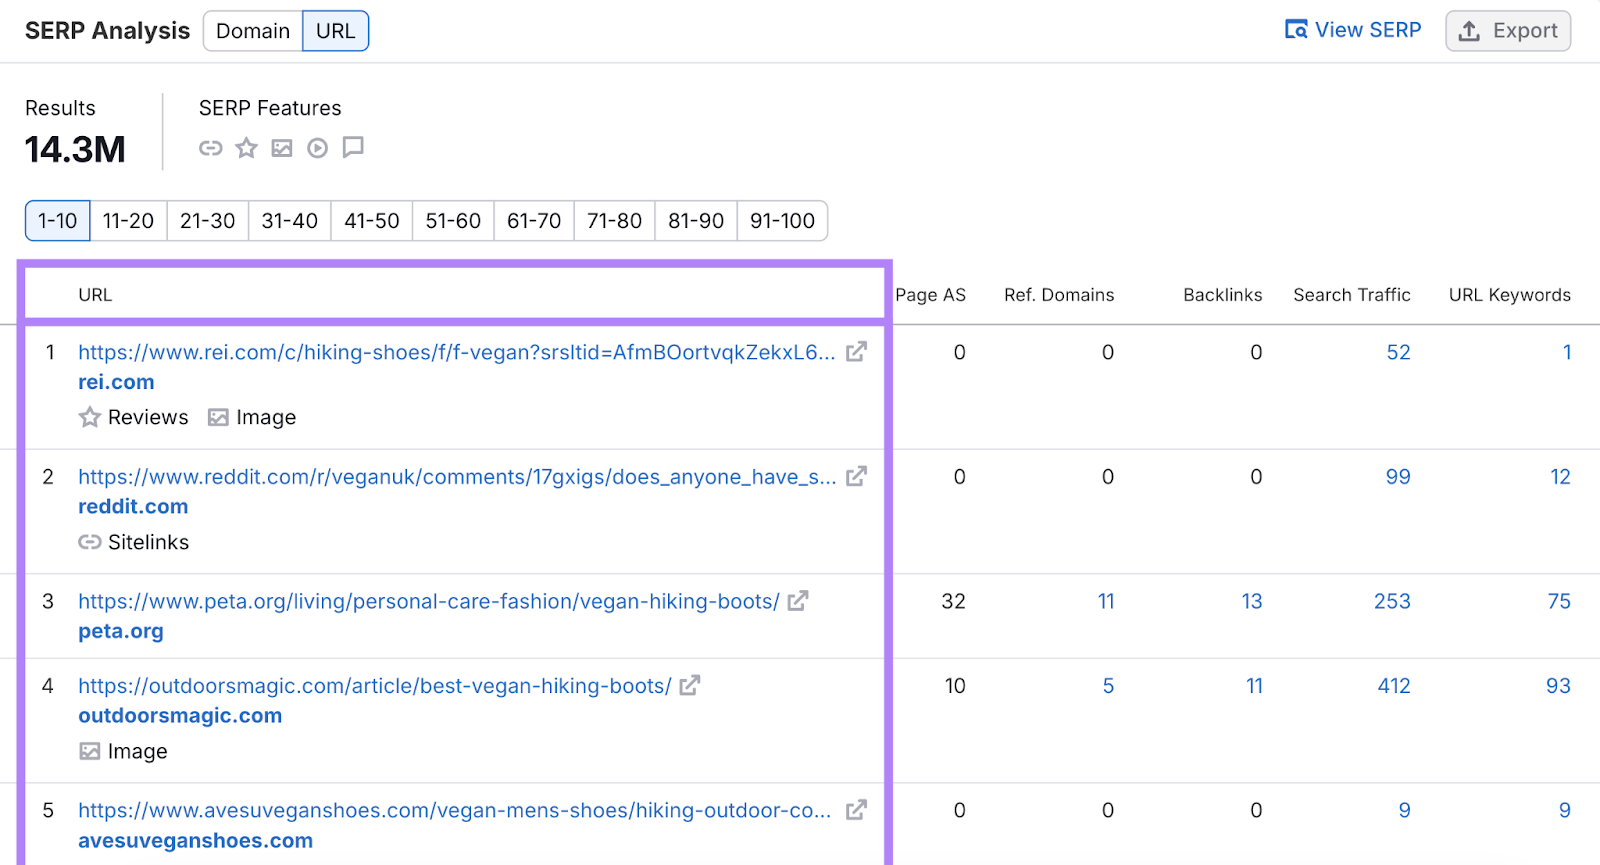The width and height of the screenshot is (1600, 865).
Task: Click the reviews star SERP feature icon
Action: pyautogui.click(x=246, y=148)
